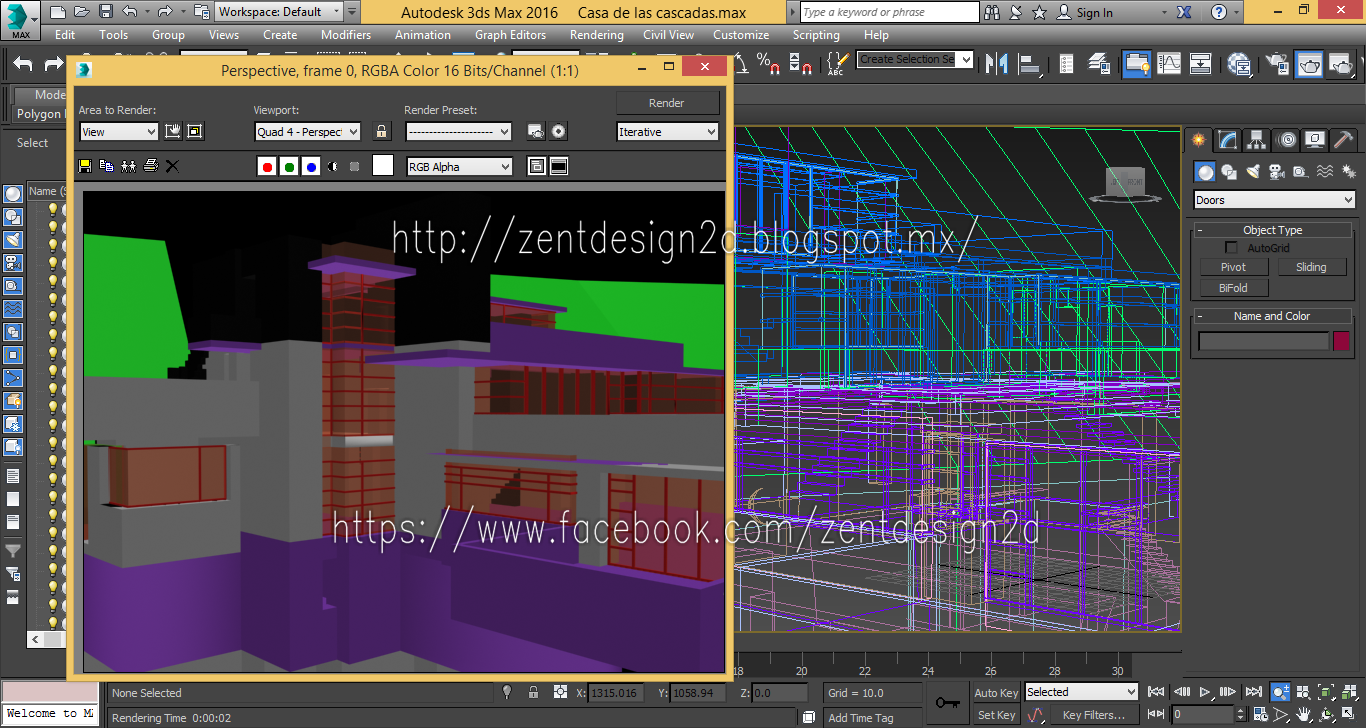Open the RGB Alpha channel dropdown

[x=460, y=166]
